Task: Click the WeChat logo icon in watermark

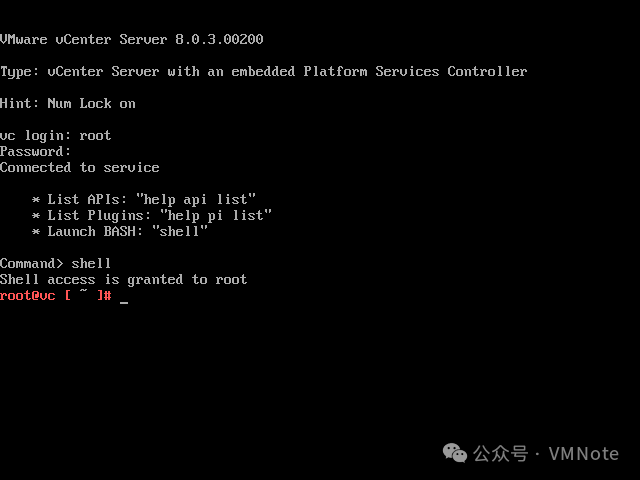Action: [455, 453]
